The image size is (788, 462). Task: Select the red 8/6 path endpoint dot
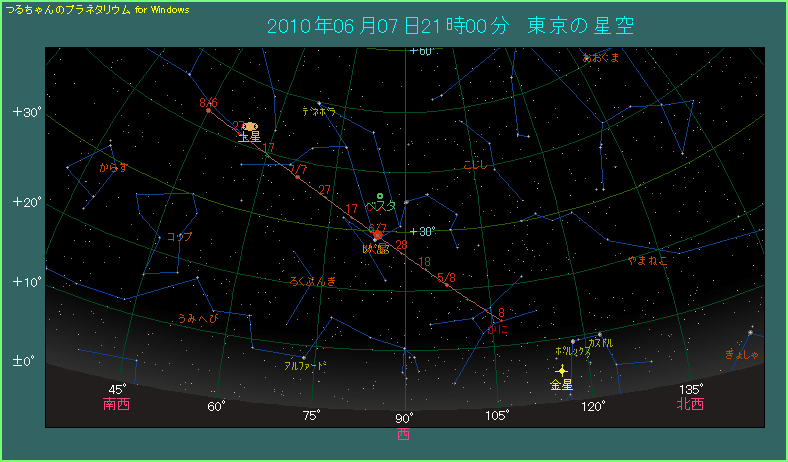pos(208,110)
